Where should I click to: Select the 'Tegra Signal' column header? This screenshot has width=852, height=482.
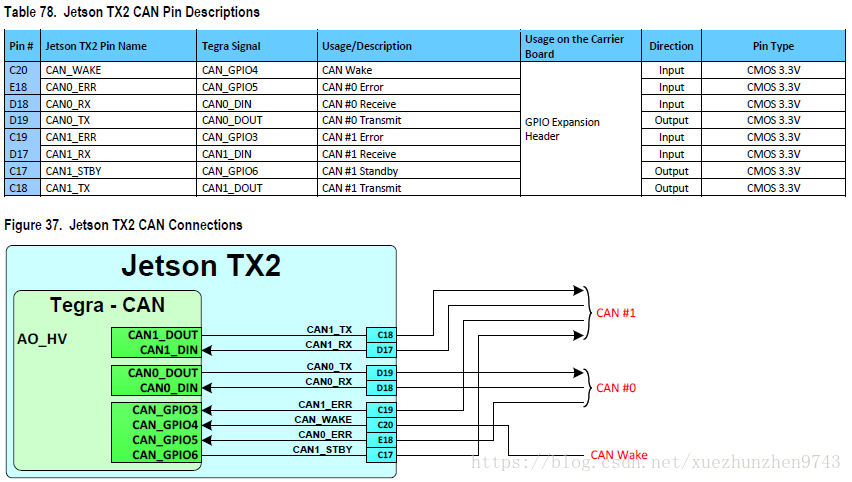click(x=256, y=46)
